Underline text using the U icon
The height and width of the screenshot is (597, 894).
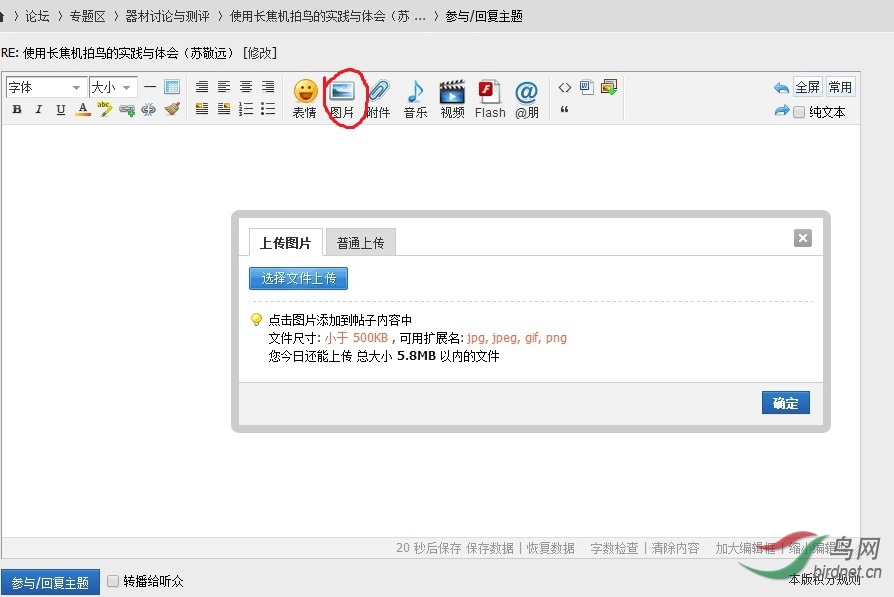pyautogui.click(x=60, y=109)
